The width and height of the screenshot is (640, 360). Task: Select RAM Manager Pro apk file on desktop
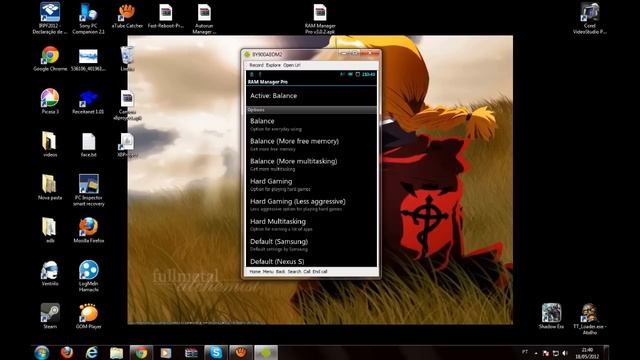(x=320, y=18)
